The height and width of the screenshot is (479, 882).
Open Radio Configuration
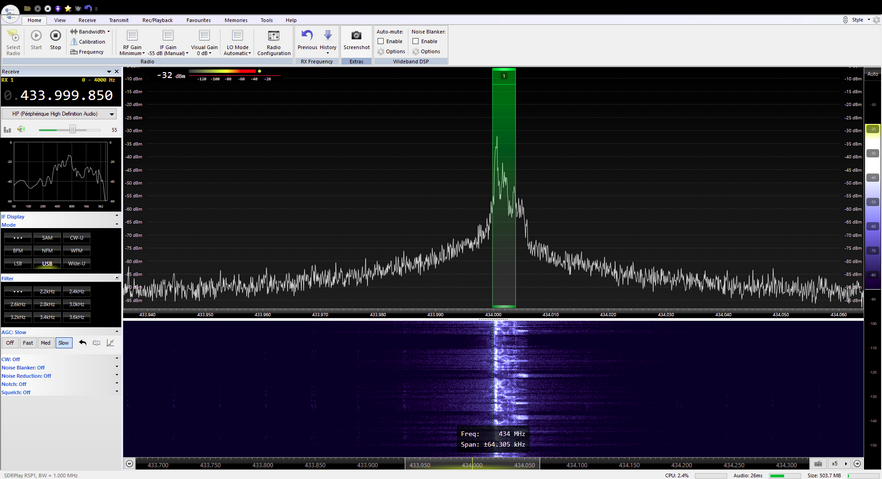click(273, 41)
